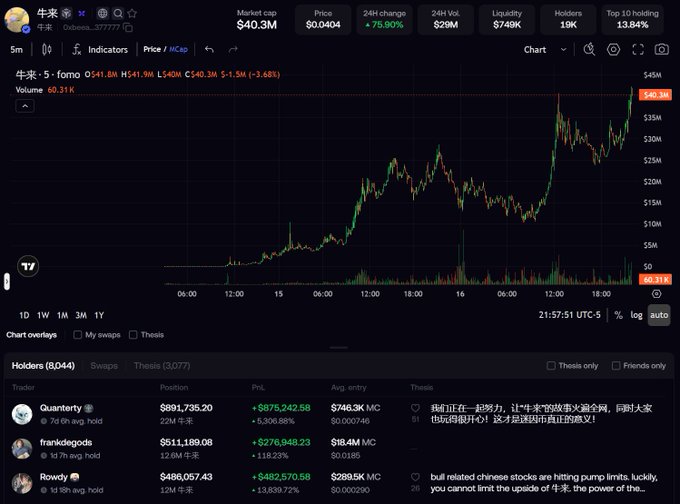The height and width of the screenshot is (504, 680).
Task: Sort by PnL column header
Action: pos(258,387)
